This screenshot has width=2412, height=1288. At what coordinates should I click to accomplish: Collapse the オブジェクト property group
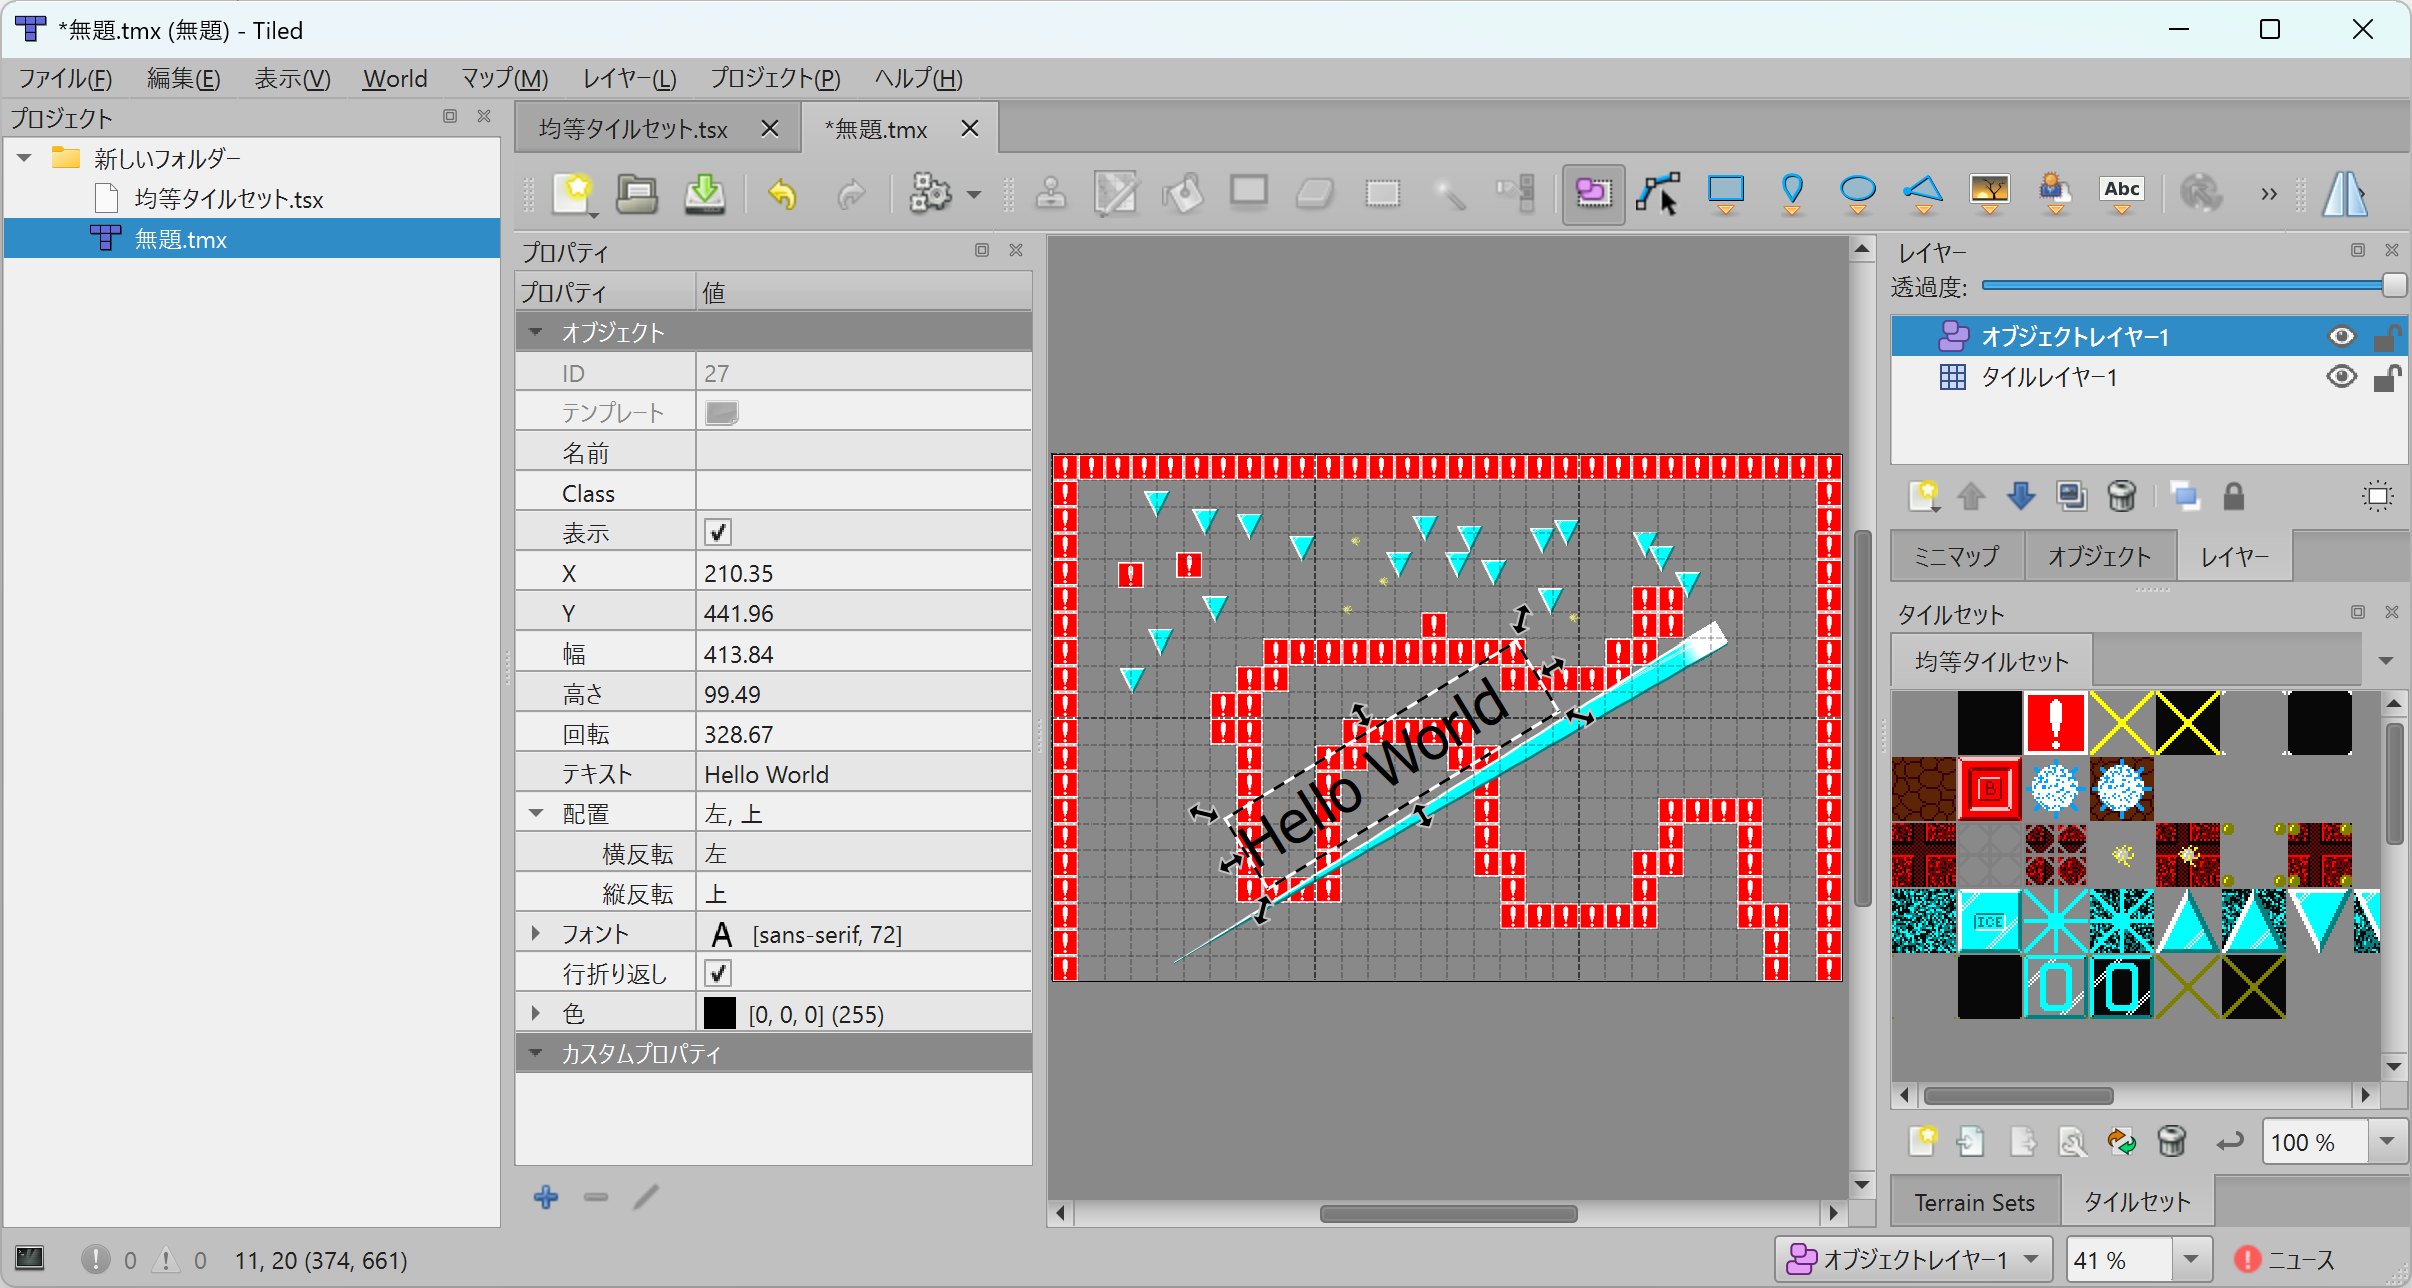tap(536, 332)
